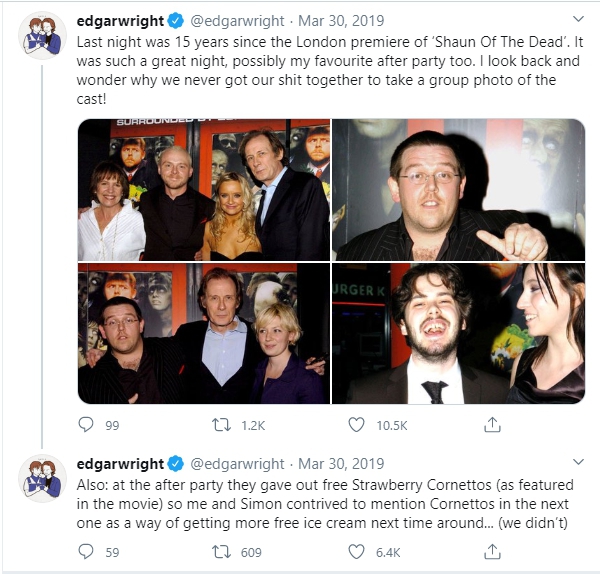View the bottom-left photo of three people
Image resolution: width=600 pixels, height=574 pixels.
point(203,334)
